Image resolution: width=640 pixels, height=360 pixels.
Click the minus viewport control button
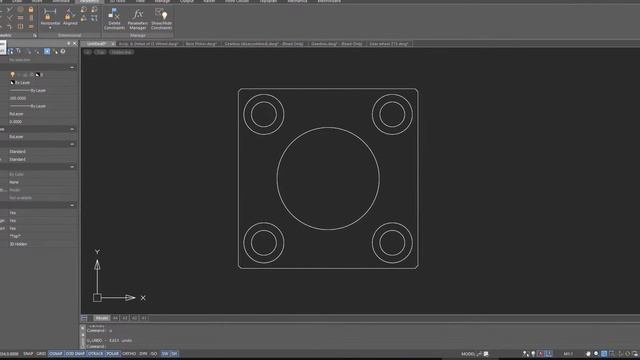click(x=88, y=52)
